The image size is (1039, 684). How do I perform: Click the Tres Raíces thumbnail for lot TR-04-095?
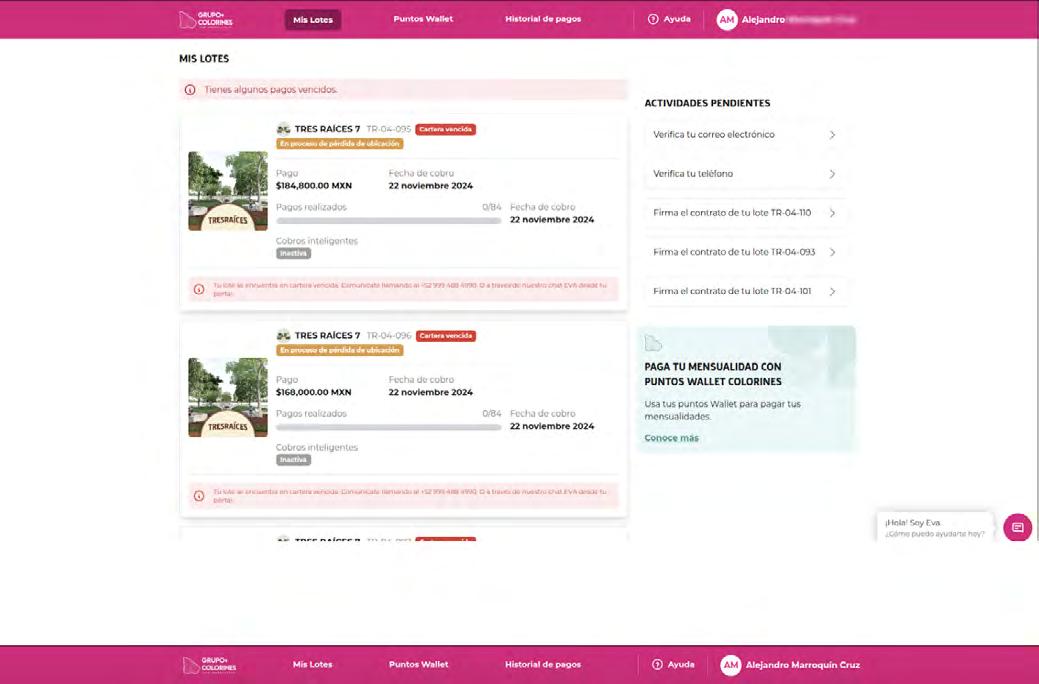pos(228,191)
